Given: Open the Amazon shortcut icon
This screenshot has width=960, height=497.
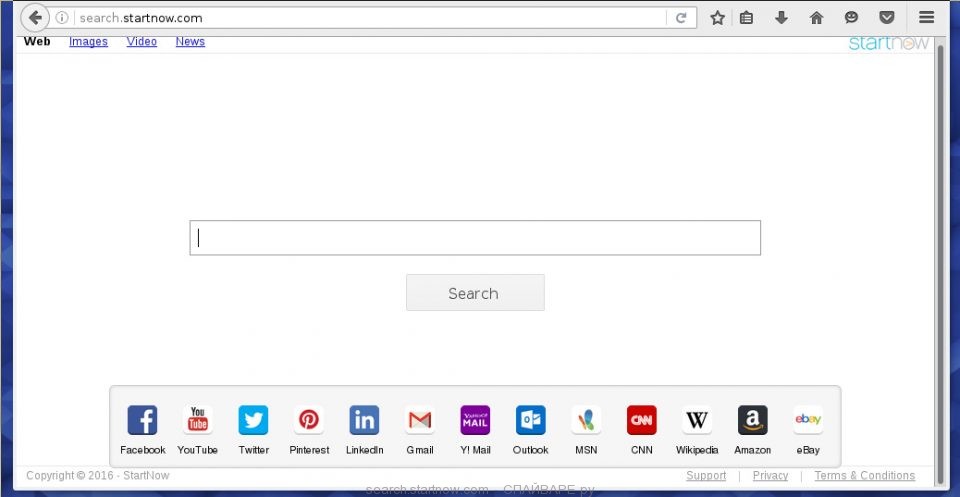Looking at the screenshot, I should (x=752, y=420).
